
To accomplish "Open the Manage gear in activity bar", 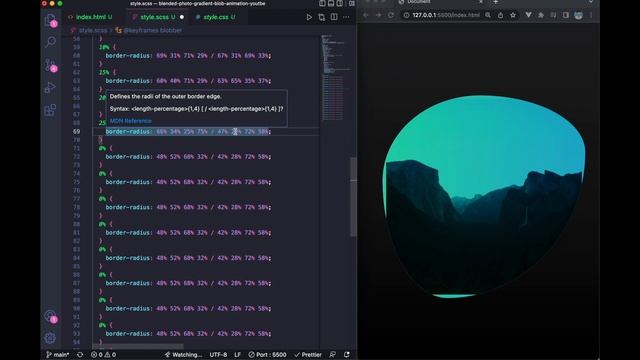I will pos(50,338).
